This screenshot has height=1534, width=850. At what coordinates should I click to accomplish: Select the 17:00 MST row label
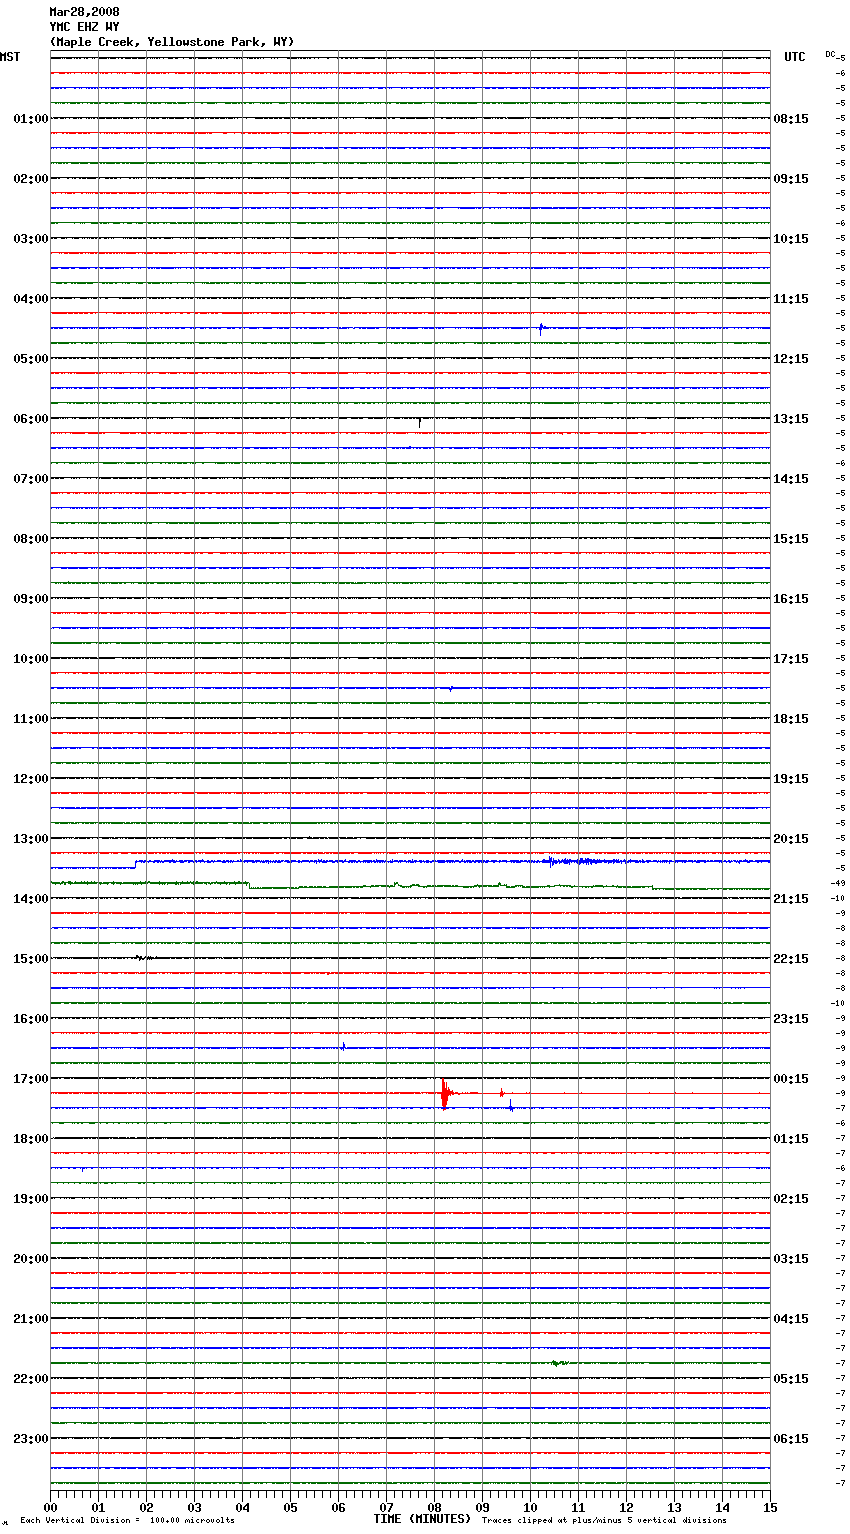(31, 1079)
